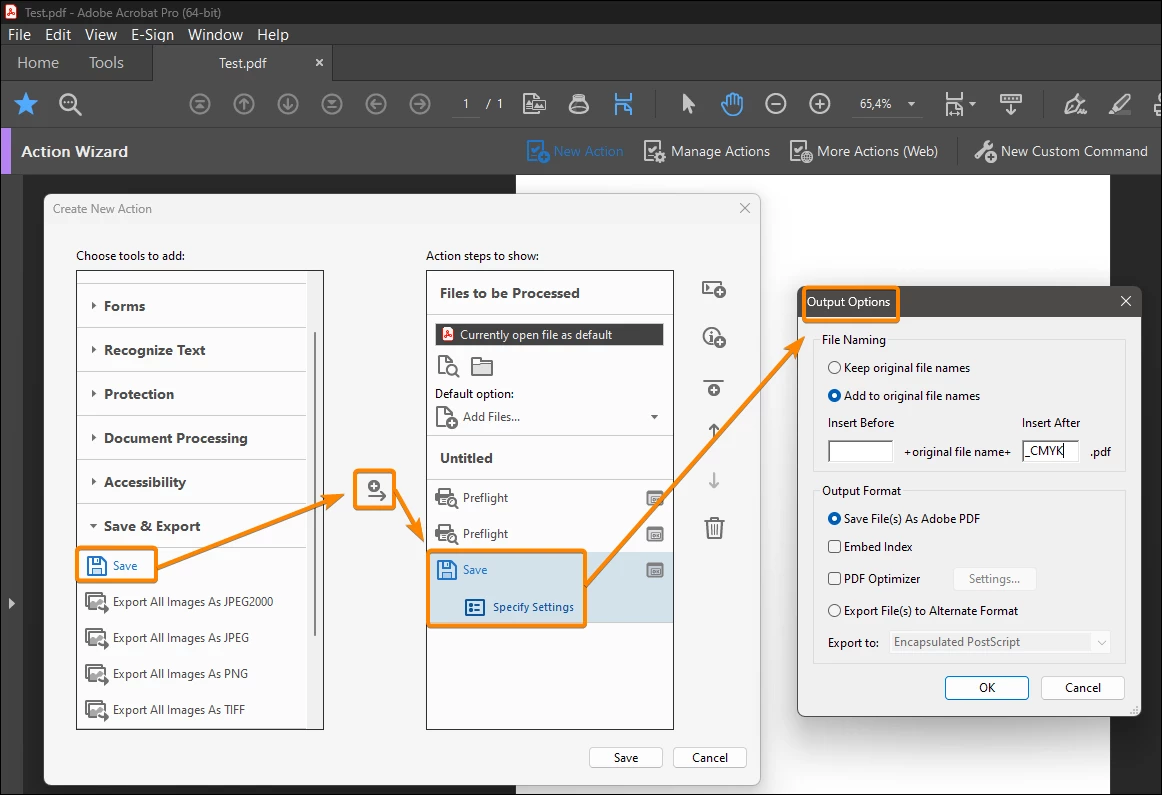Open the E-Sign menu
Image resolution: width=1162 pixels, height=795 pixels.
pos(153,35)
